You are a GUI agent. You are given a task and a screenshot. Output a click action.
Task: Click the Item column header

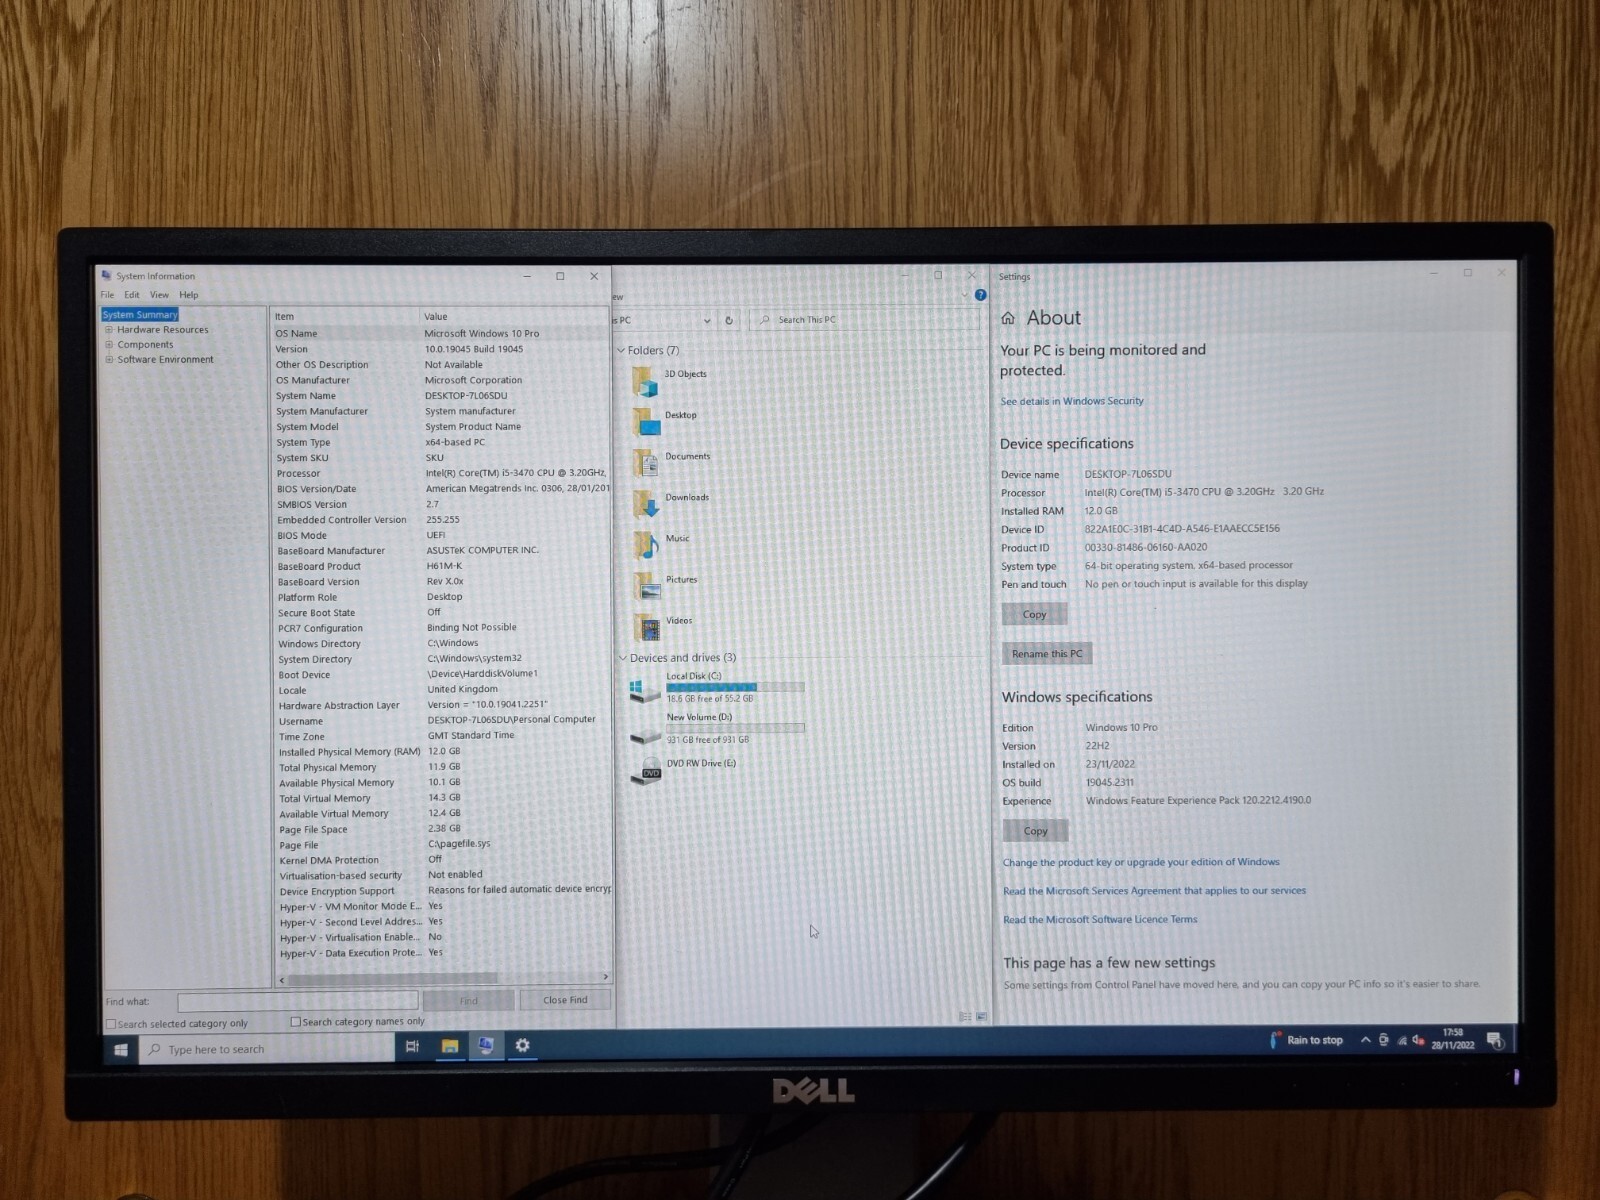click(x=345, y=317)
